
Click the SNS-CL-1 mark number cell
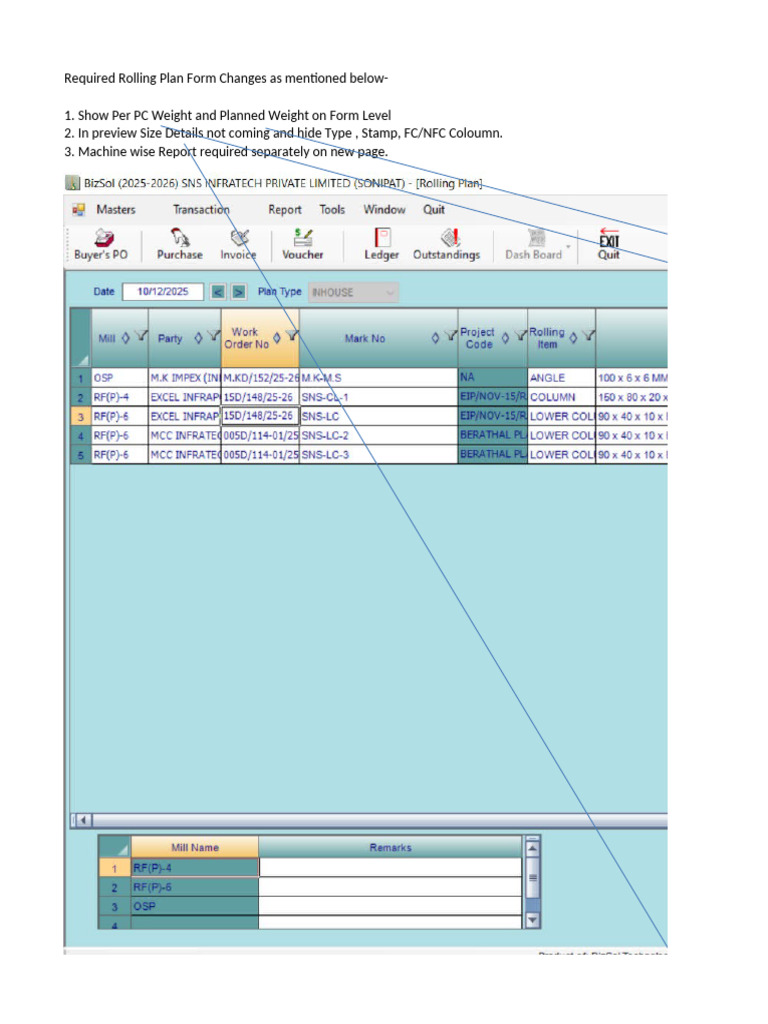point(379,397)
